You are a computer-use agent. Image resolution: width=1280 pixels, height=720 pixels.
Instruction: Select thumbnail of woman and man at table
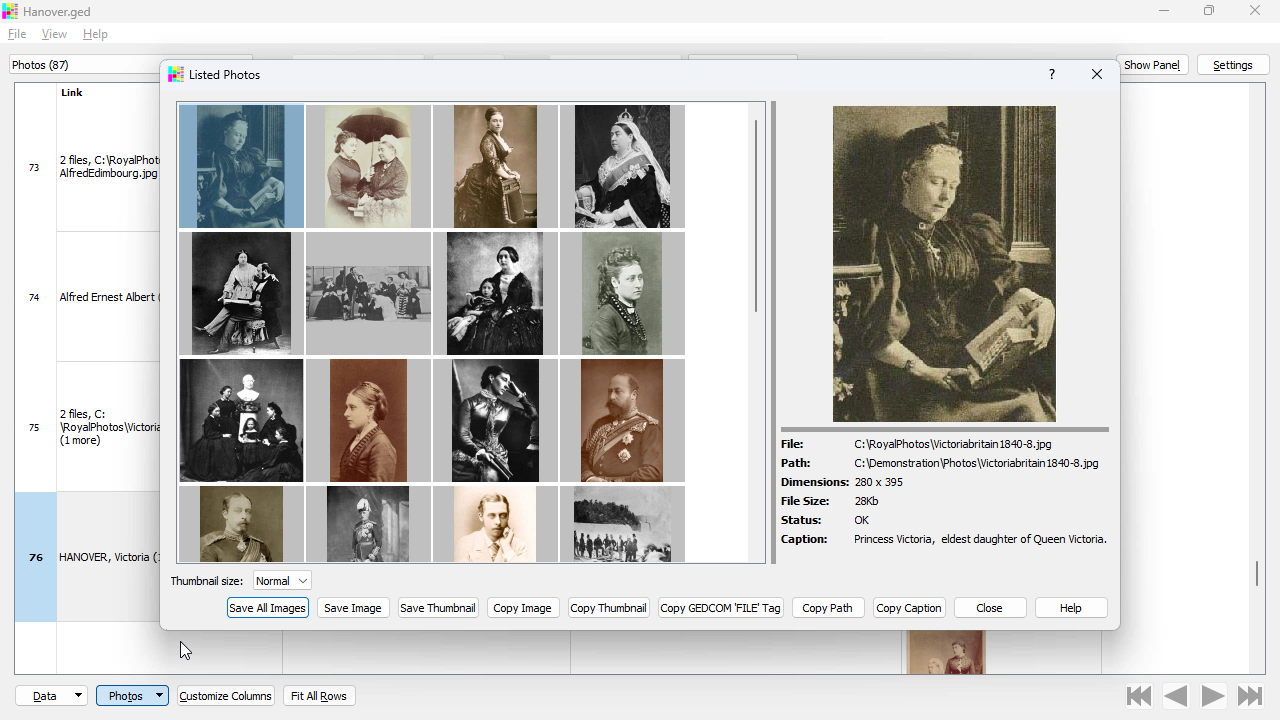(241, 293)
